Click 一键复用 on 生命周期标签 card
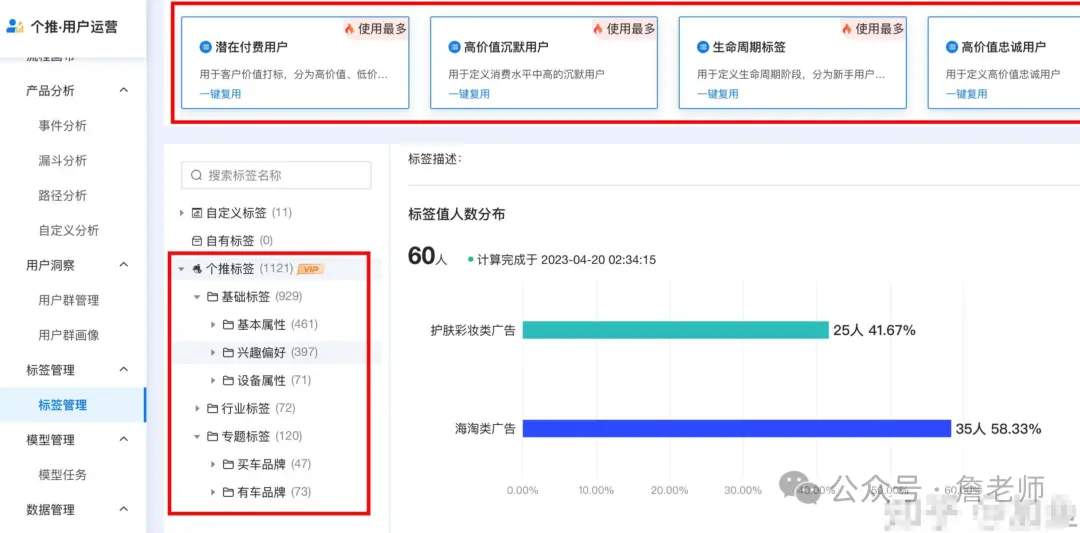The image size is (1080, 533). tap(717, 94)
